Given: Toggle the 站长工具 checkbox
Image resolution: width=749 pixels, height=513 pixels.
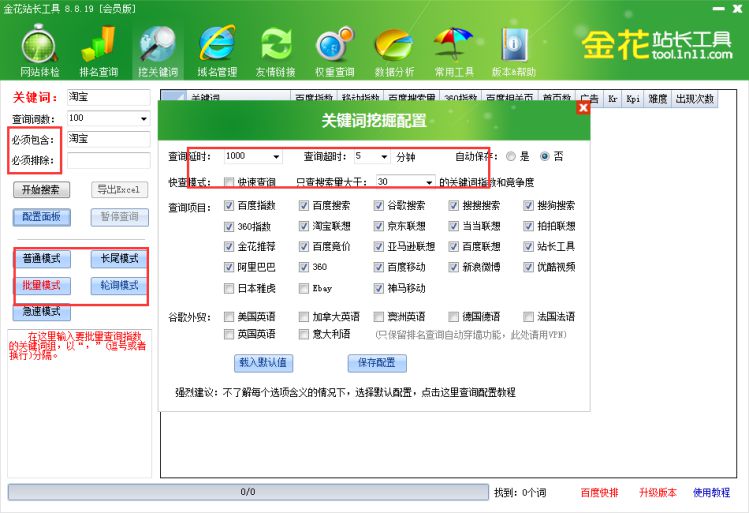Looking at the screenshot, I should 528,246.
